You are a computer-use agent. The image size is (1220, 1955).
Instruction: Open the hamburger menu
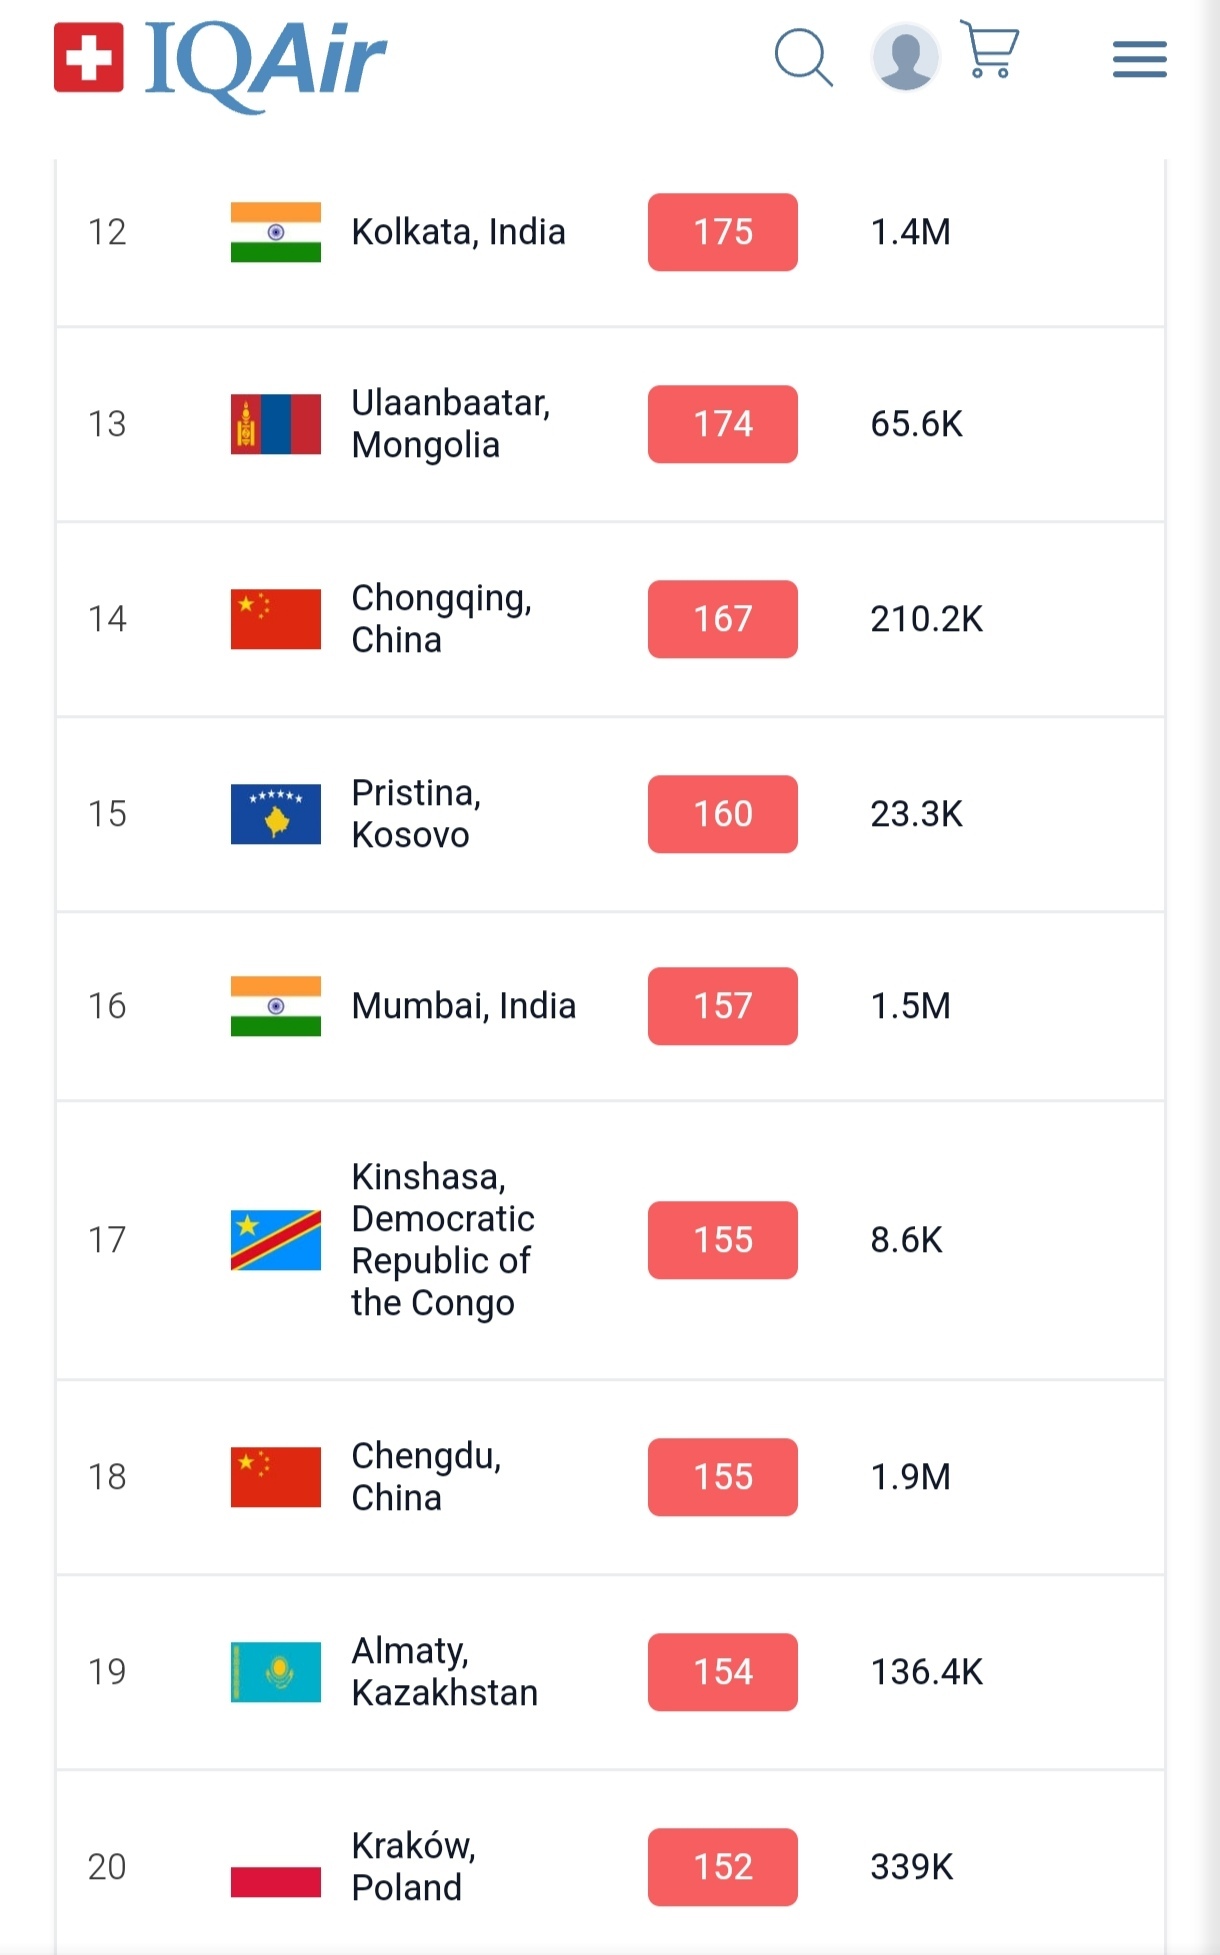pyautogui.click(x=1139, y=60)
